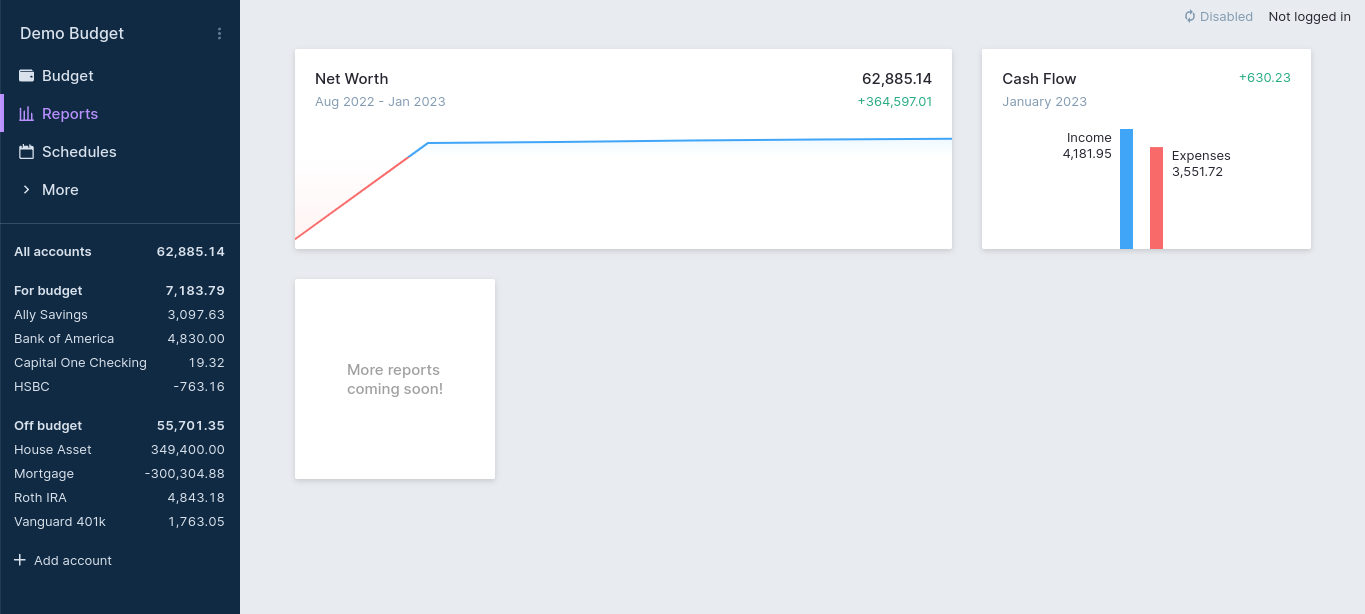Open the Cash Flow report card

point(1145,149)
